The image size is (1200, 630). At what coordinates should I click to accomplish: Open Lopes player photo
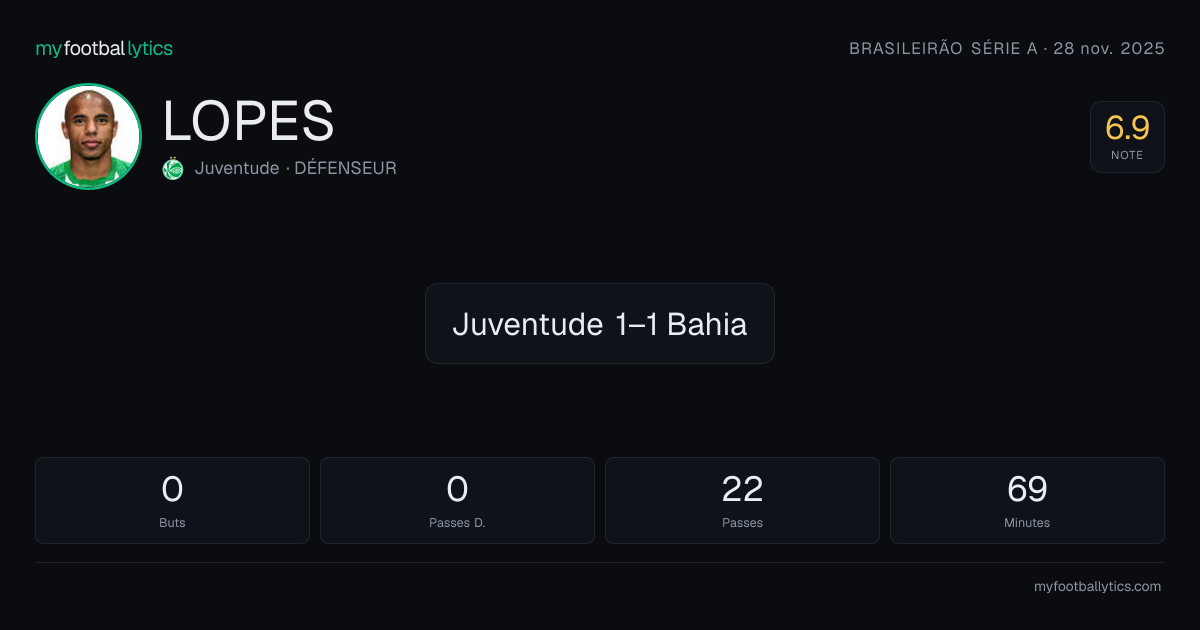pos(88,136)
